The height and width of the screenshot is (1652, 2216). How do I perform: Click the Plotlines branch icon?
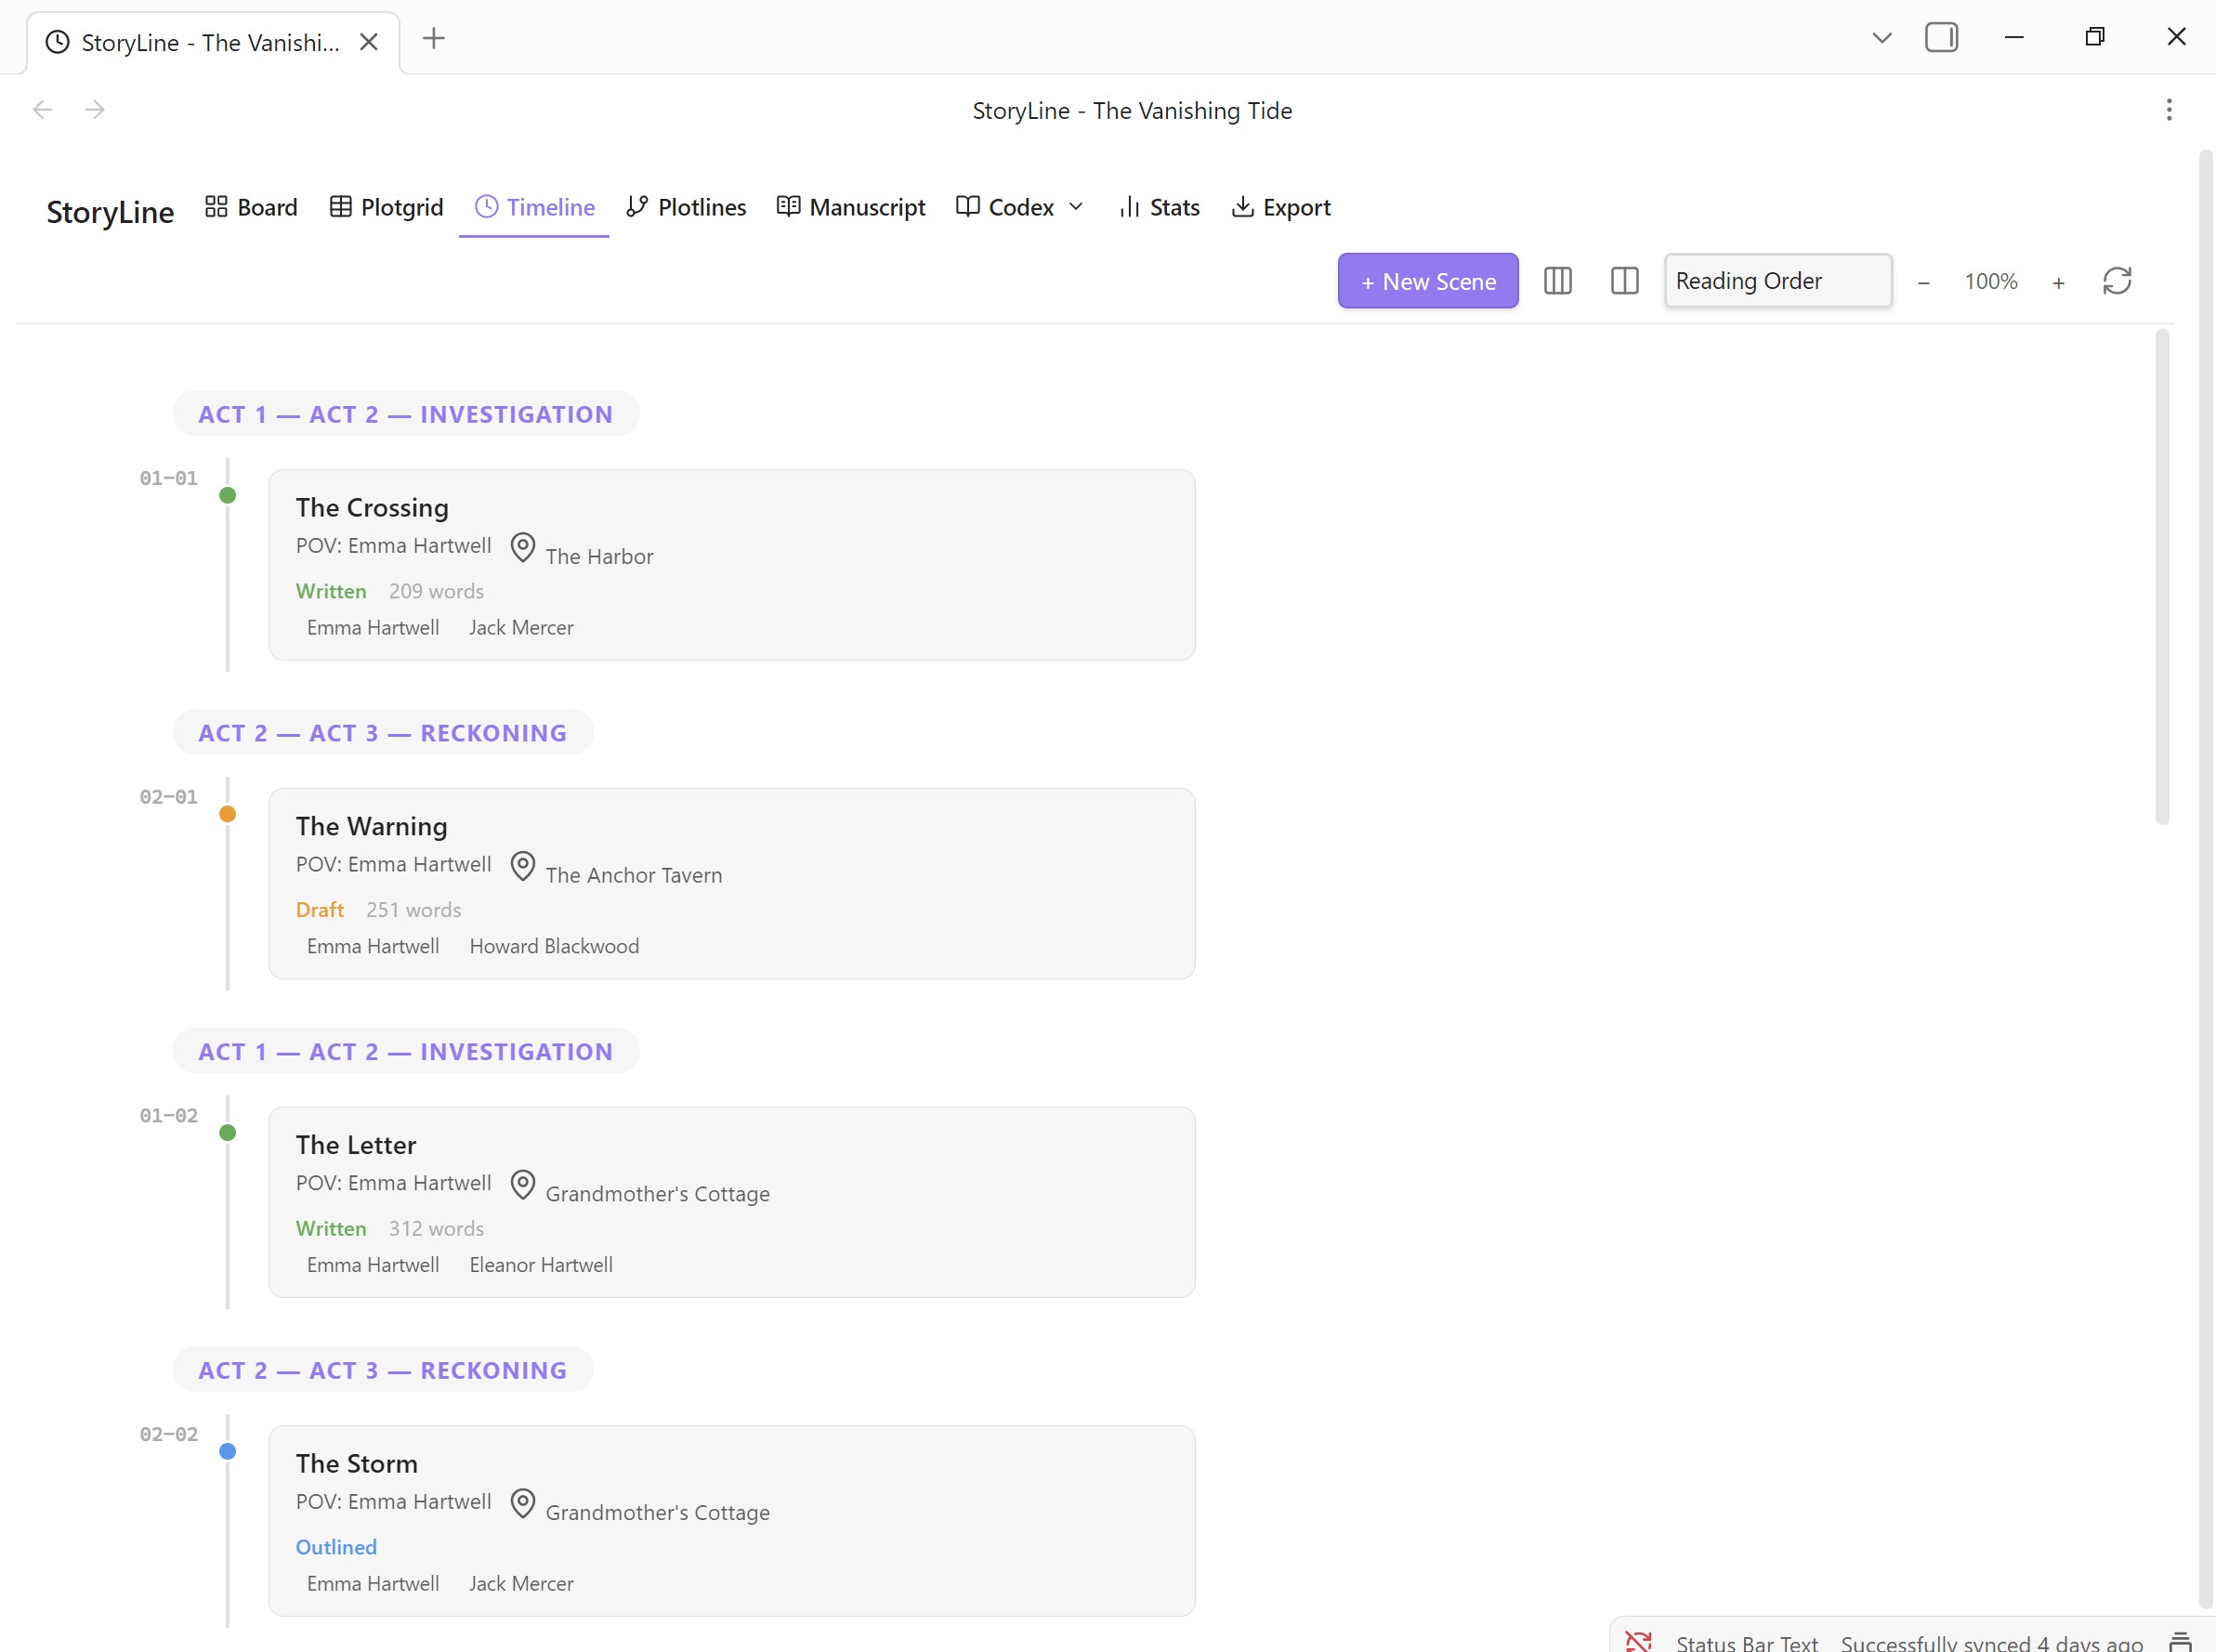coord(637,207)
